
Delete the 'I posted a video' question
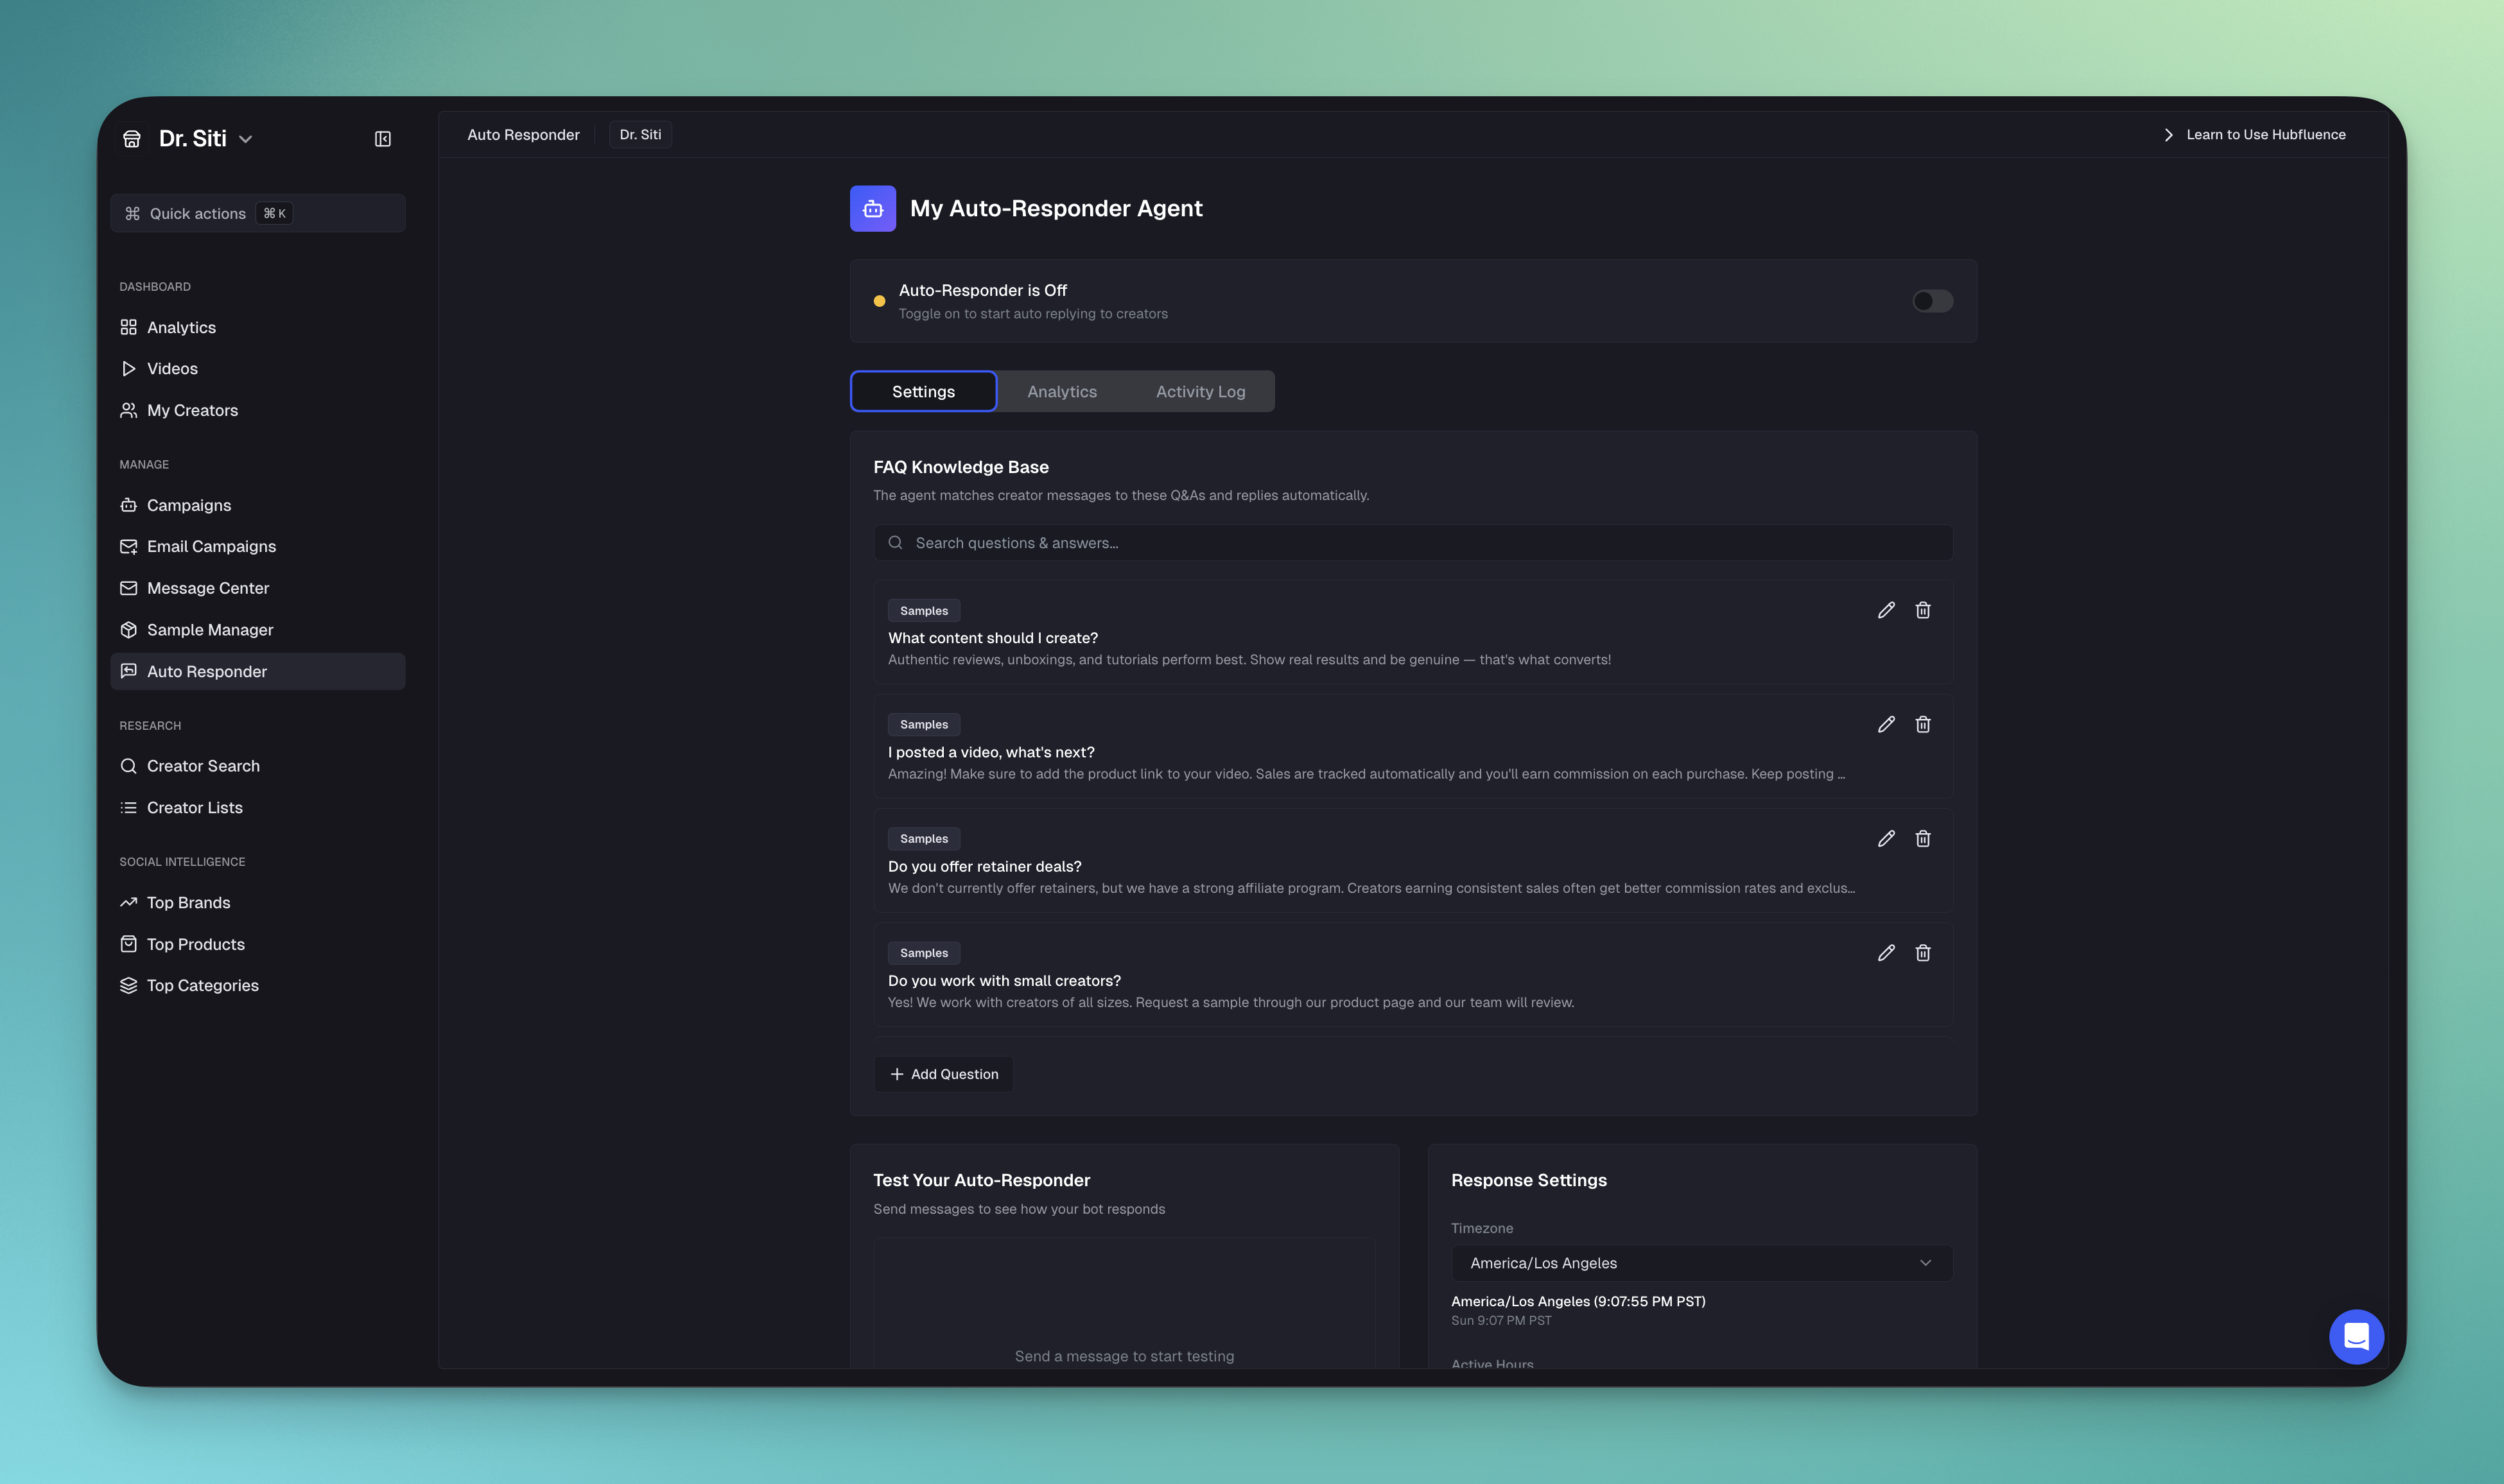1922,724
